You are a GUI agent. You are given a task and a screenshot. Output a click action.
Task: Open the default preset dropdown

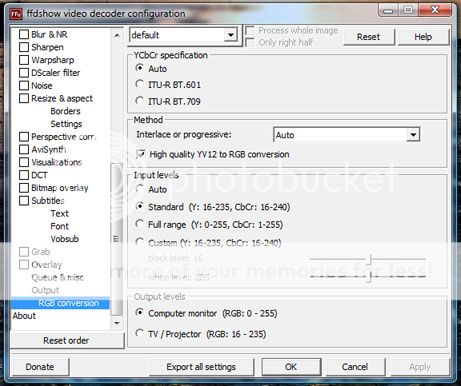[230, 35]
